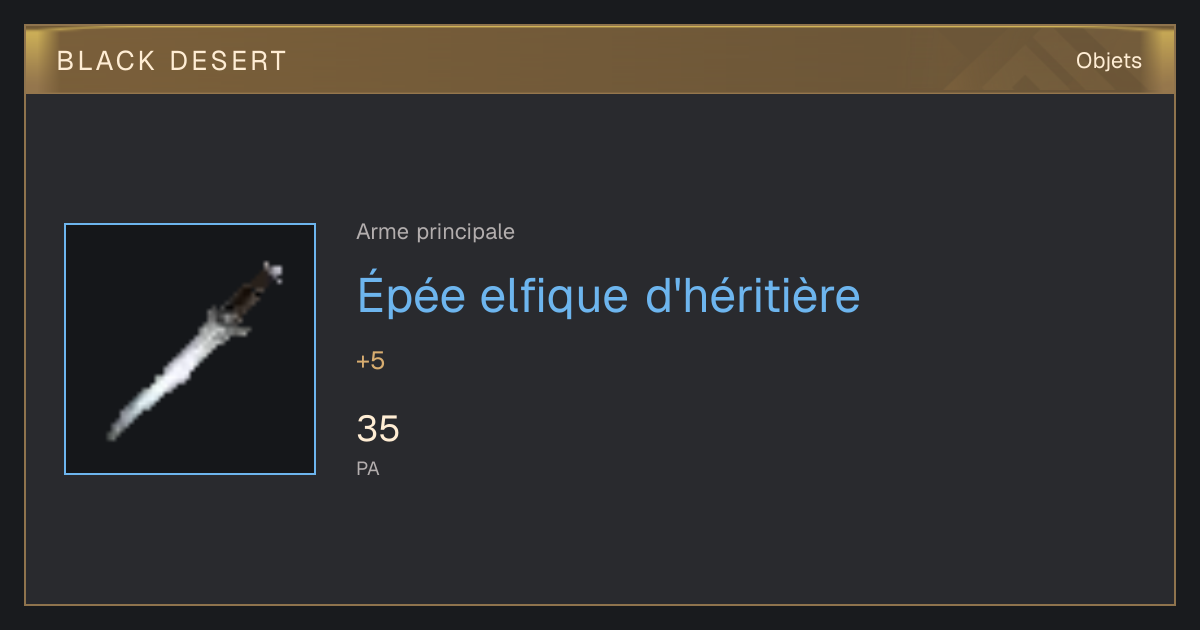Click the "PA" stat label

click(x=368, y=468)
